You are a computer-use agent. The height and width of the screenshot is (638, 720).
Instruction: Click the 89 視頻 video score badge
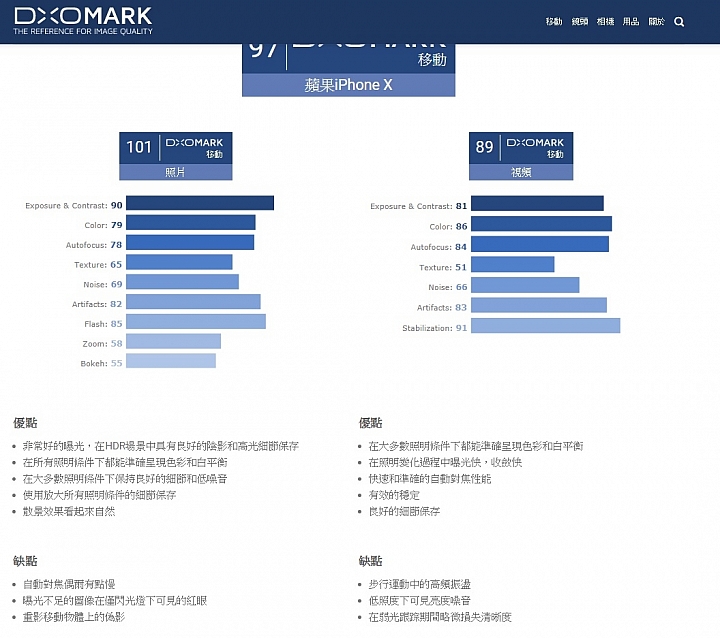pyautogui.click(x=521, y=156)
